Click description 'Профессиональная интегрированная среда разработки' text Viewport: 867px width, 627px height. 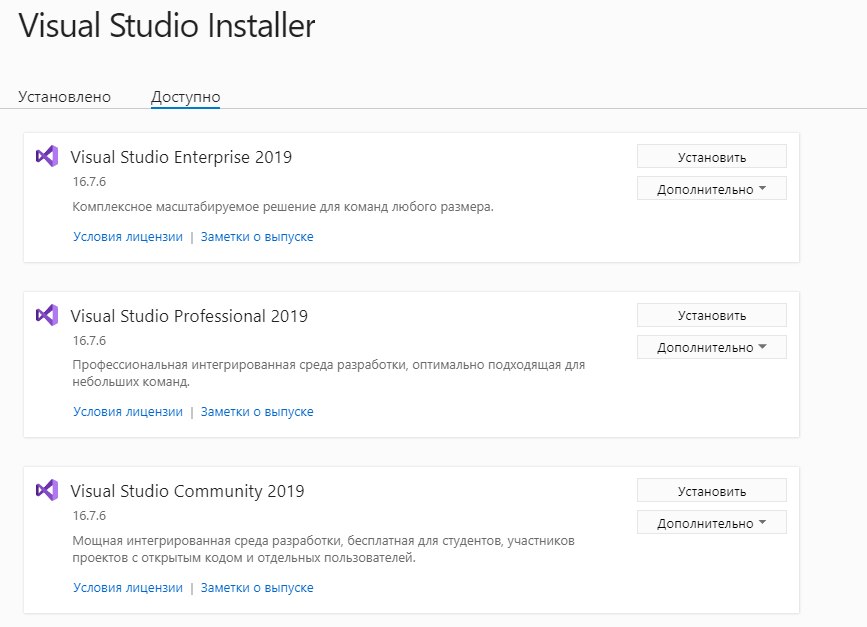328,373
